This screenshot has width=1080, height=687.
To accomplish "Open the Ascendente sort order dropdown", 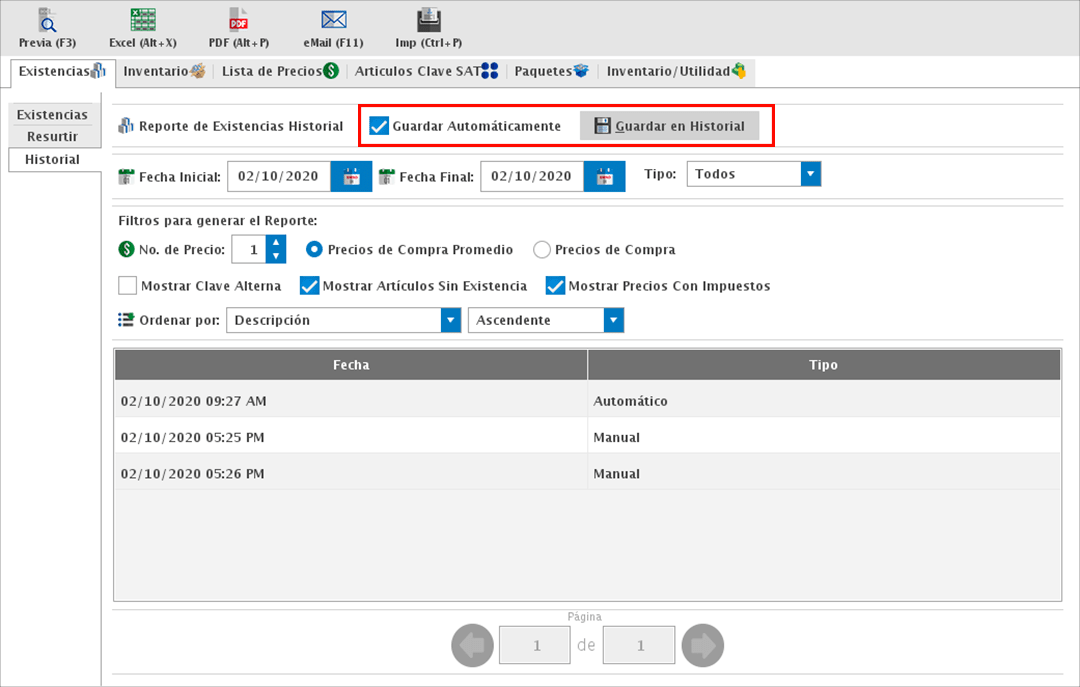I will click(613, 320).
